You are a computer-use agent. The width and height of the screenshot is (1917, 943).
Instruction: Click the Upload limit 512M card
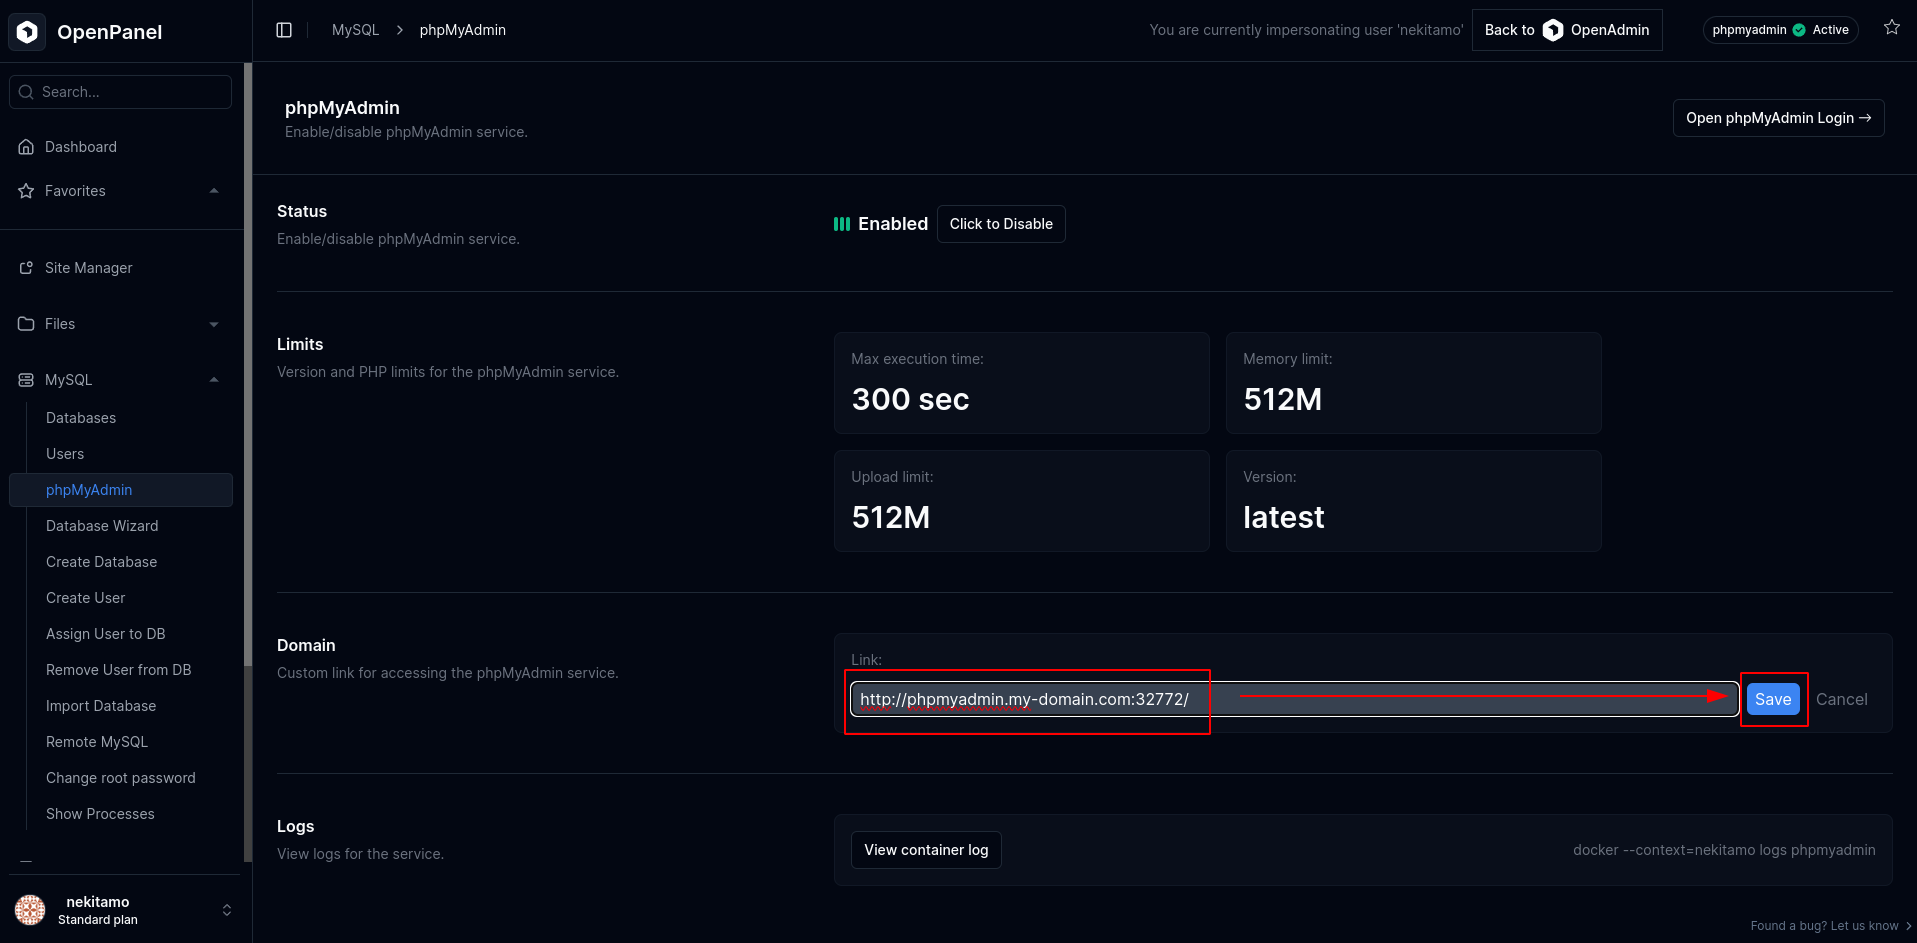pyautogui.click(x=1022, y=501)
